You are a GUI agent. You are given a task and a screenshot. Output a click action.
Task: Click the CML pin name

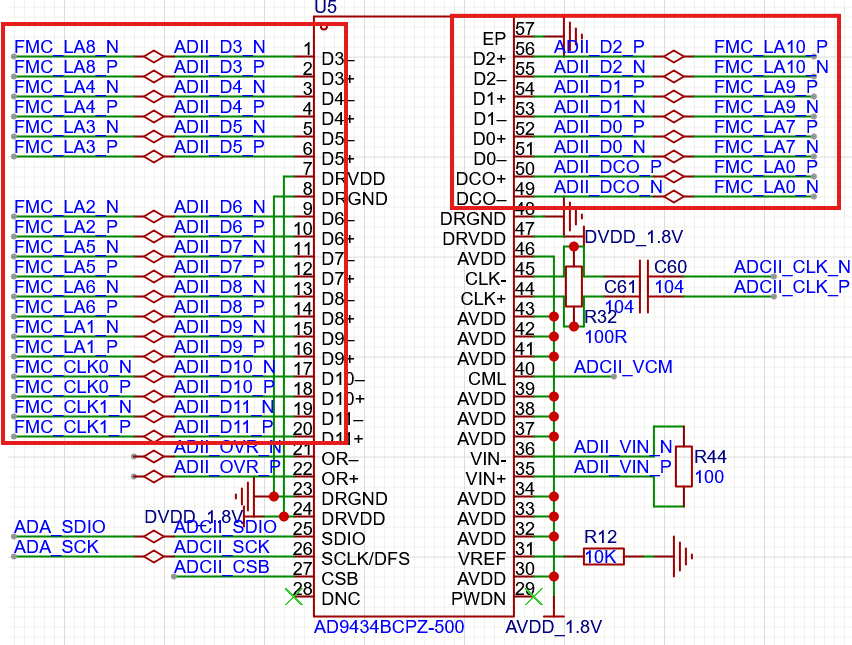(x=487, y=379)
